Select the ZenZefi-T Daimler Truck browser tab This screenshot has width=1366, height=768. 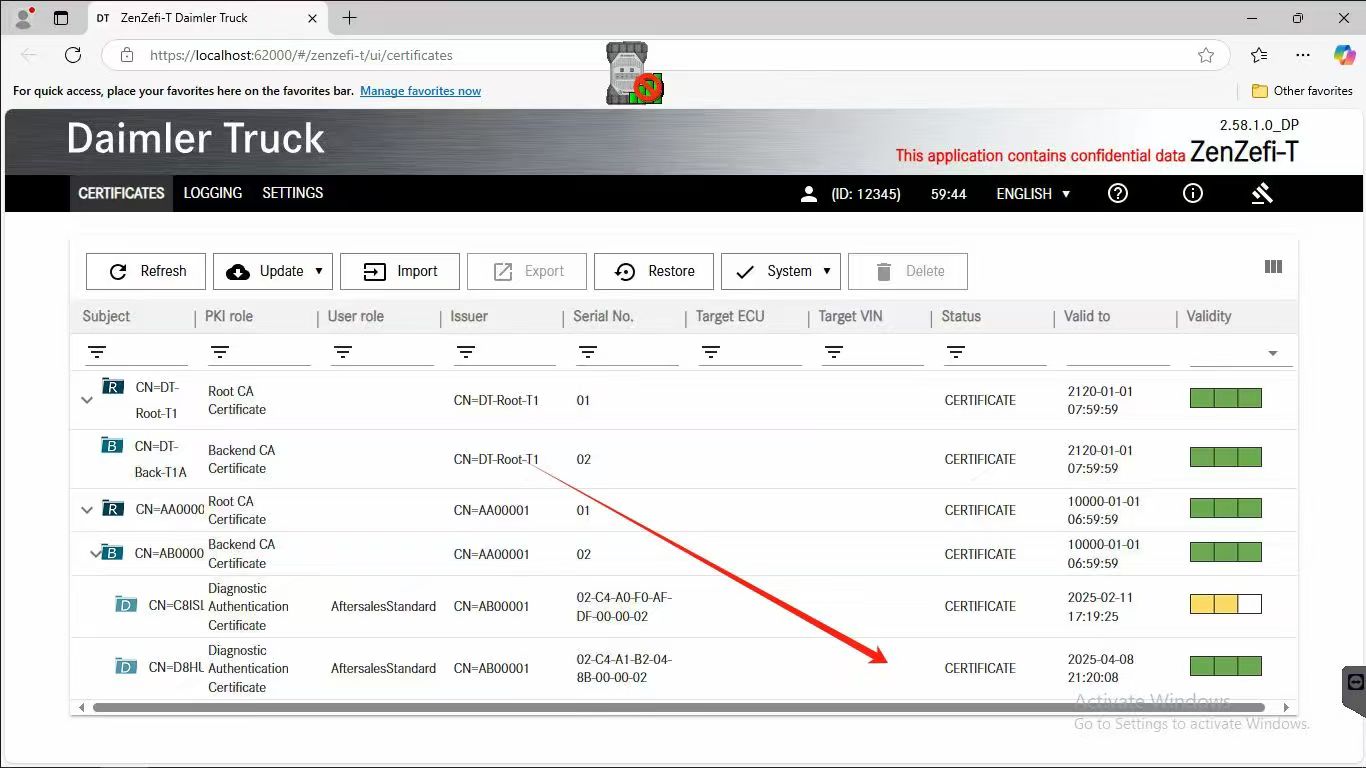click(x=207, y=18)
